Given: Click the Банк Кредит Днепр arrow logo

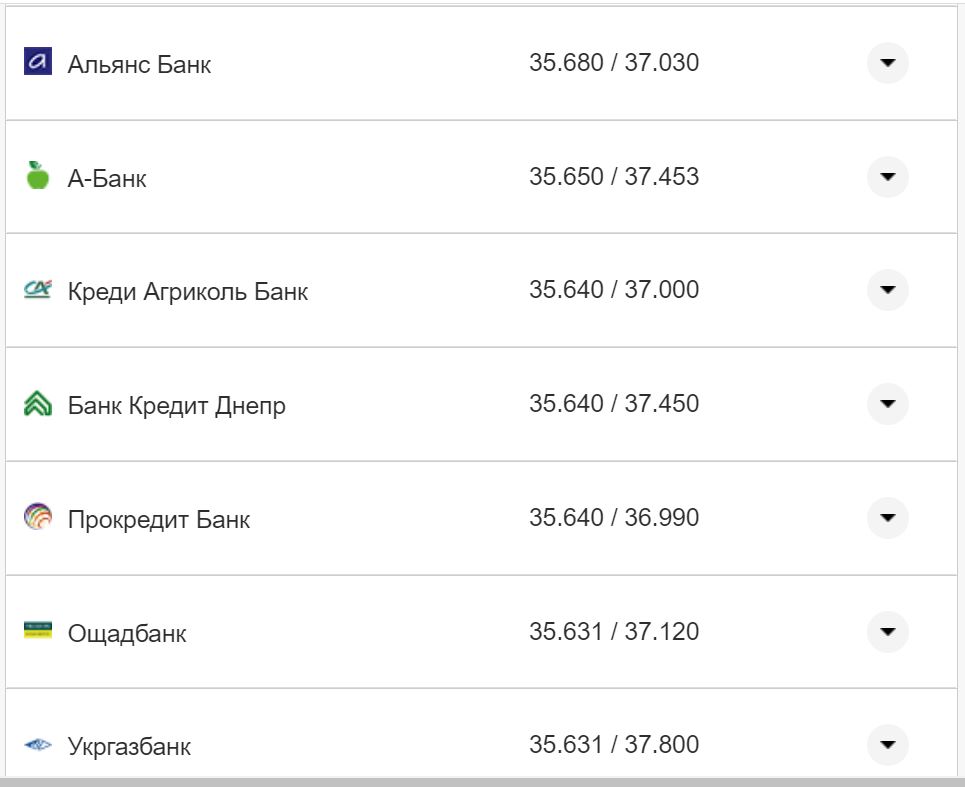Looking at the screenshot, I should tap(36, 403).
